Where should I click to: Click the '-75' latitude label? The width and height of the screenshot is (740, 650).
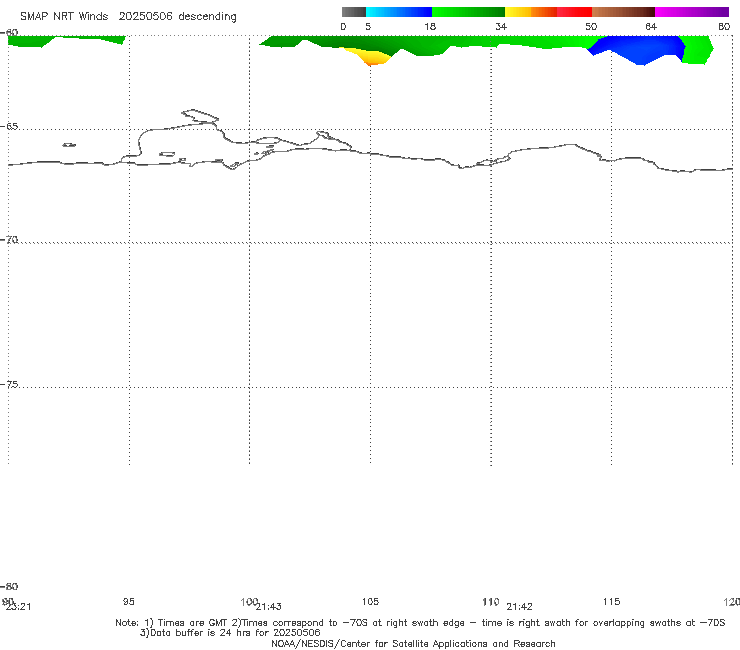[9, 384]
